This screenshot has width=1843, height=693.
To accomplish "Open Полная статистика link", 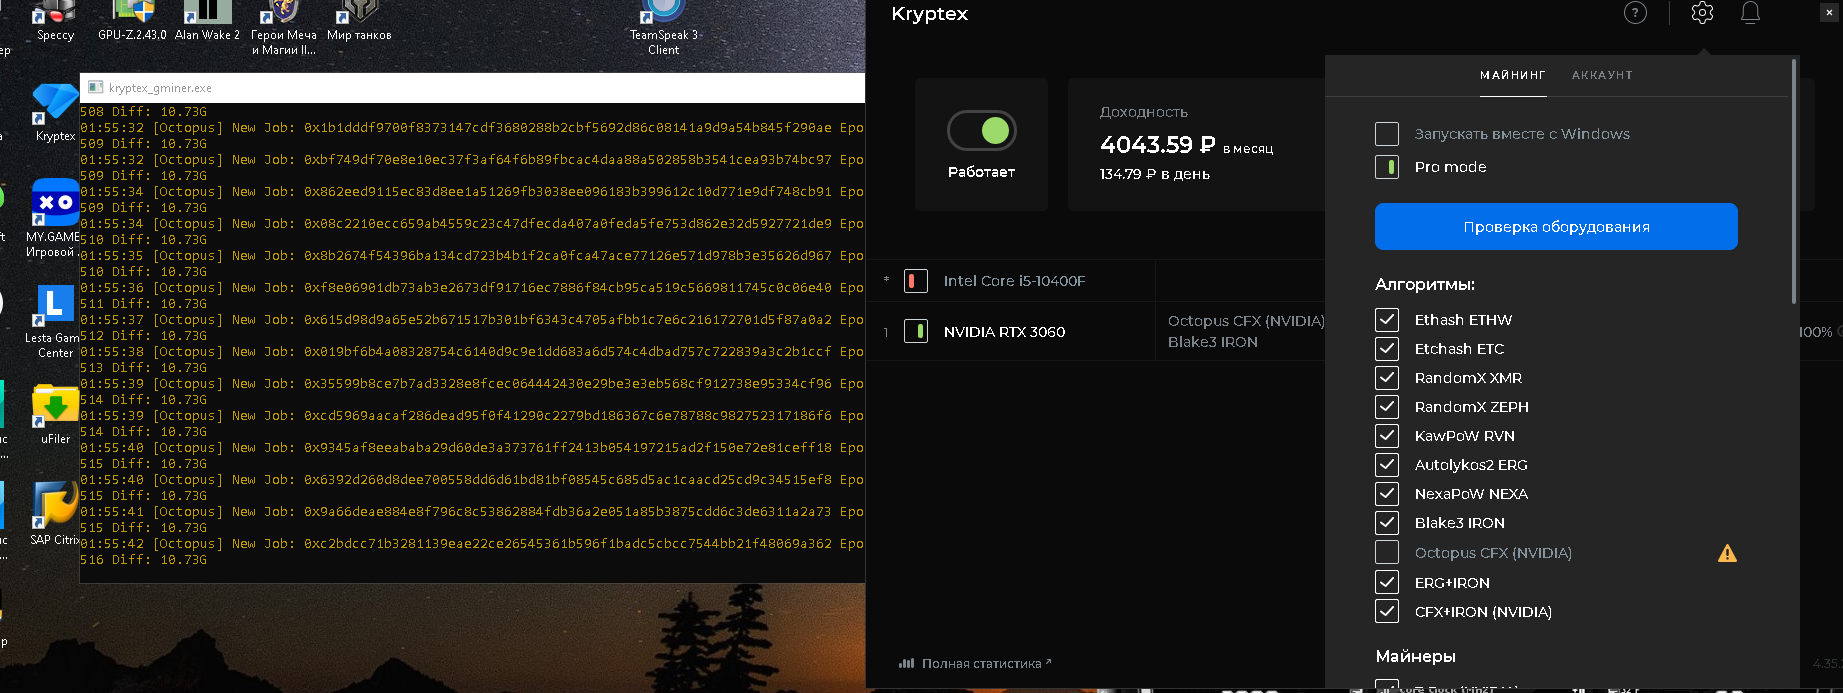I will click(x=986, y=663).
